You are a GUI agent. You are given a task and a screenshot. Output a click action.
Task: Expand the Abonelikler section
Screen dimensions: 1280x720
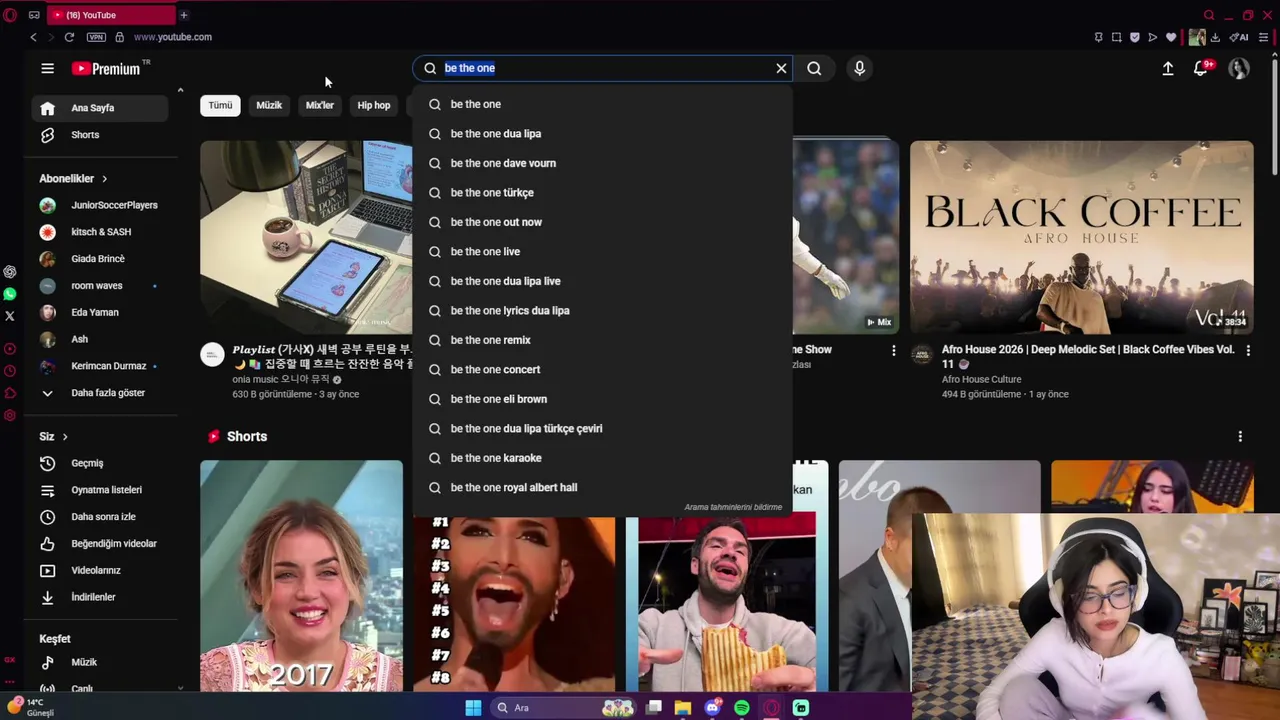click(73, 178)
